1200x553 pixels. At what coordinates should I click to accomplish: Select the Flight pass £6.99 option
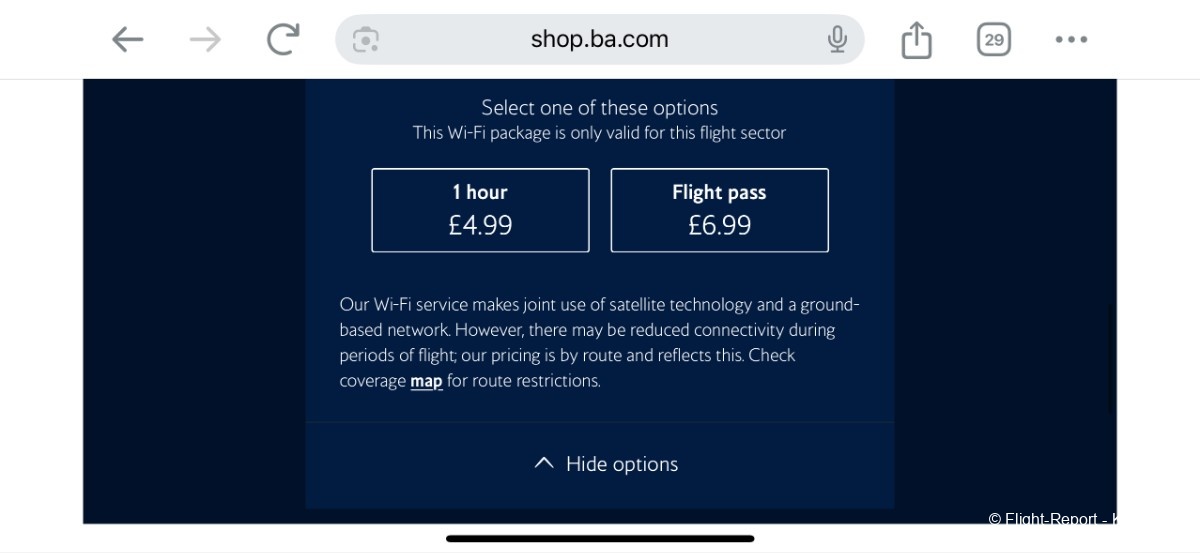719,210
